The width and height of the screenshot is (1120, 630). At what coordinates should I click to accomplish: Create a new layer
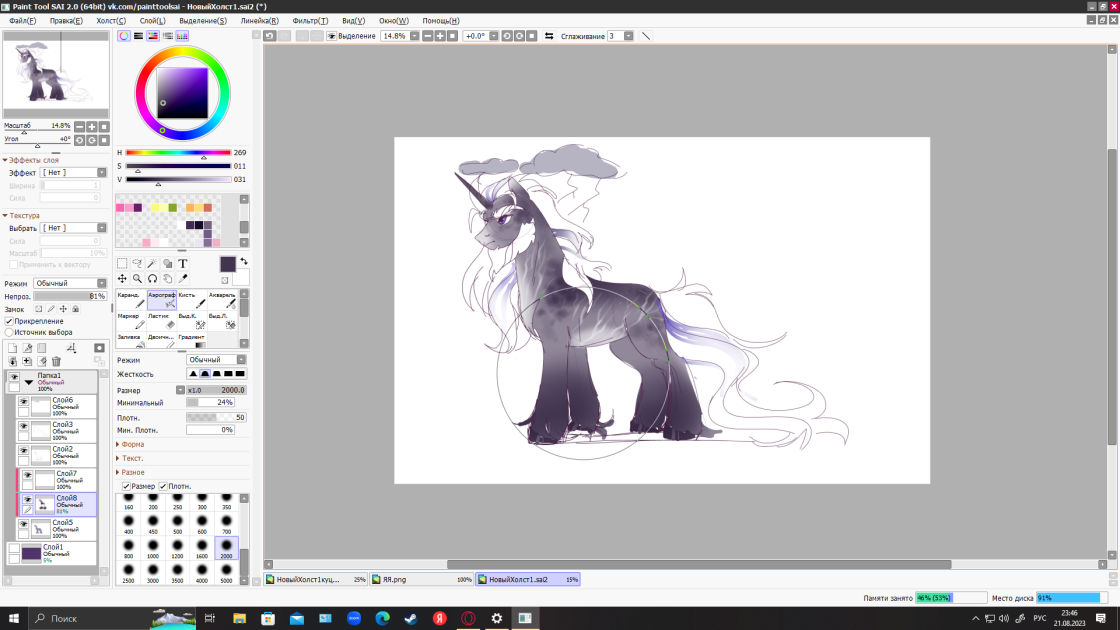click(12, 348)
